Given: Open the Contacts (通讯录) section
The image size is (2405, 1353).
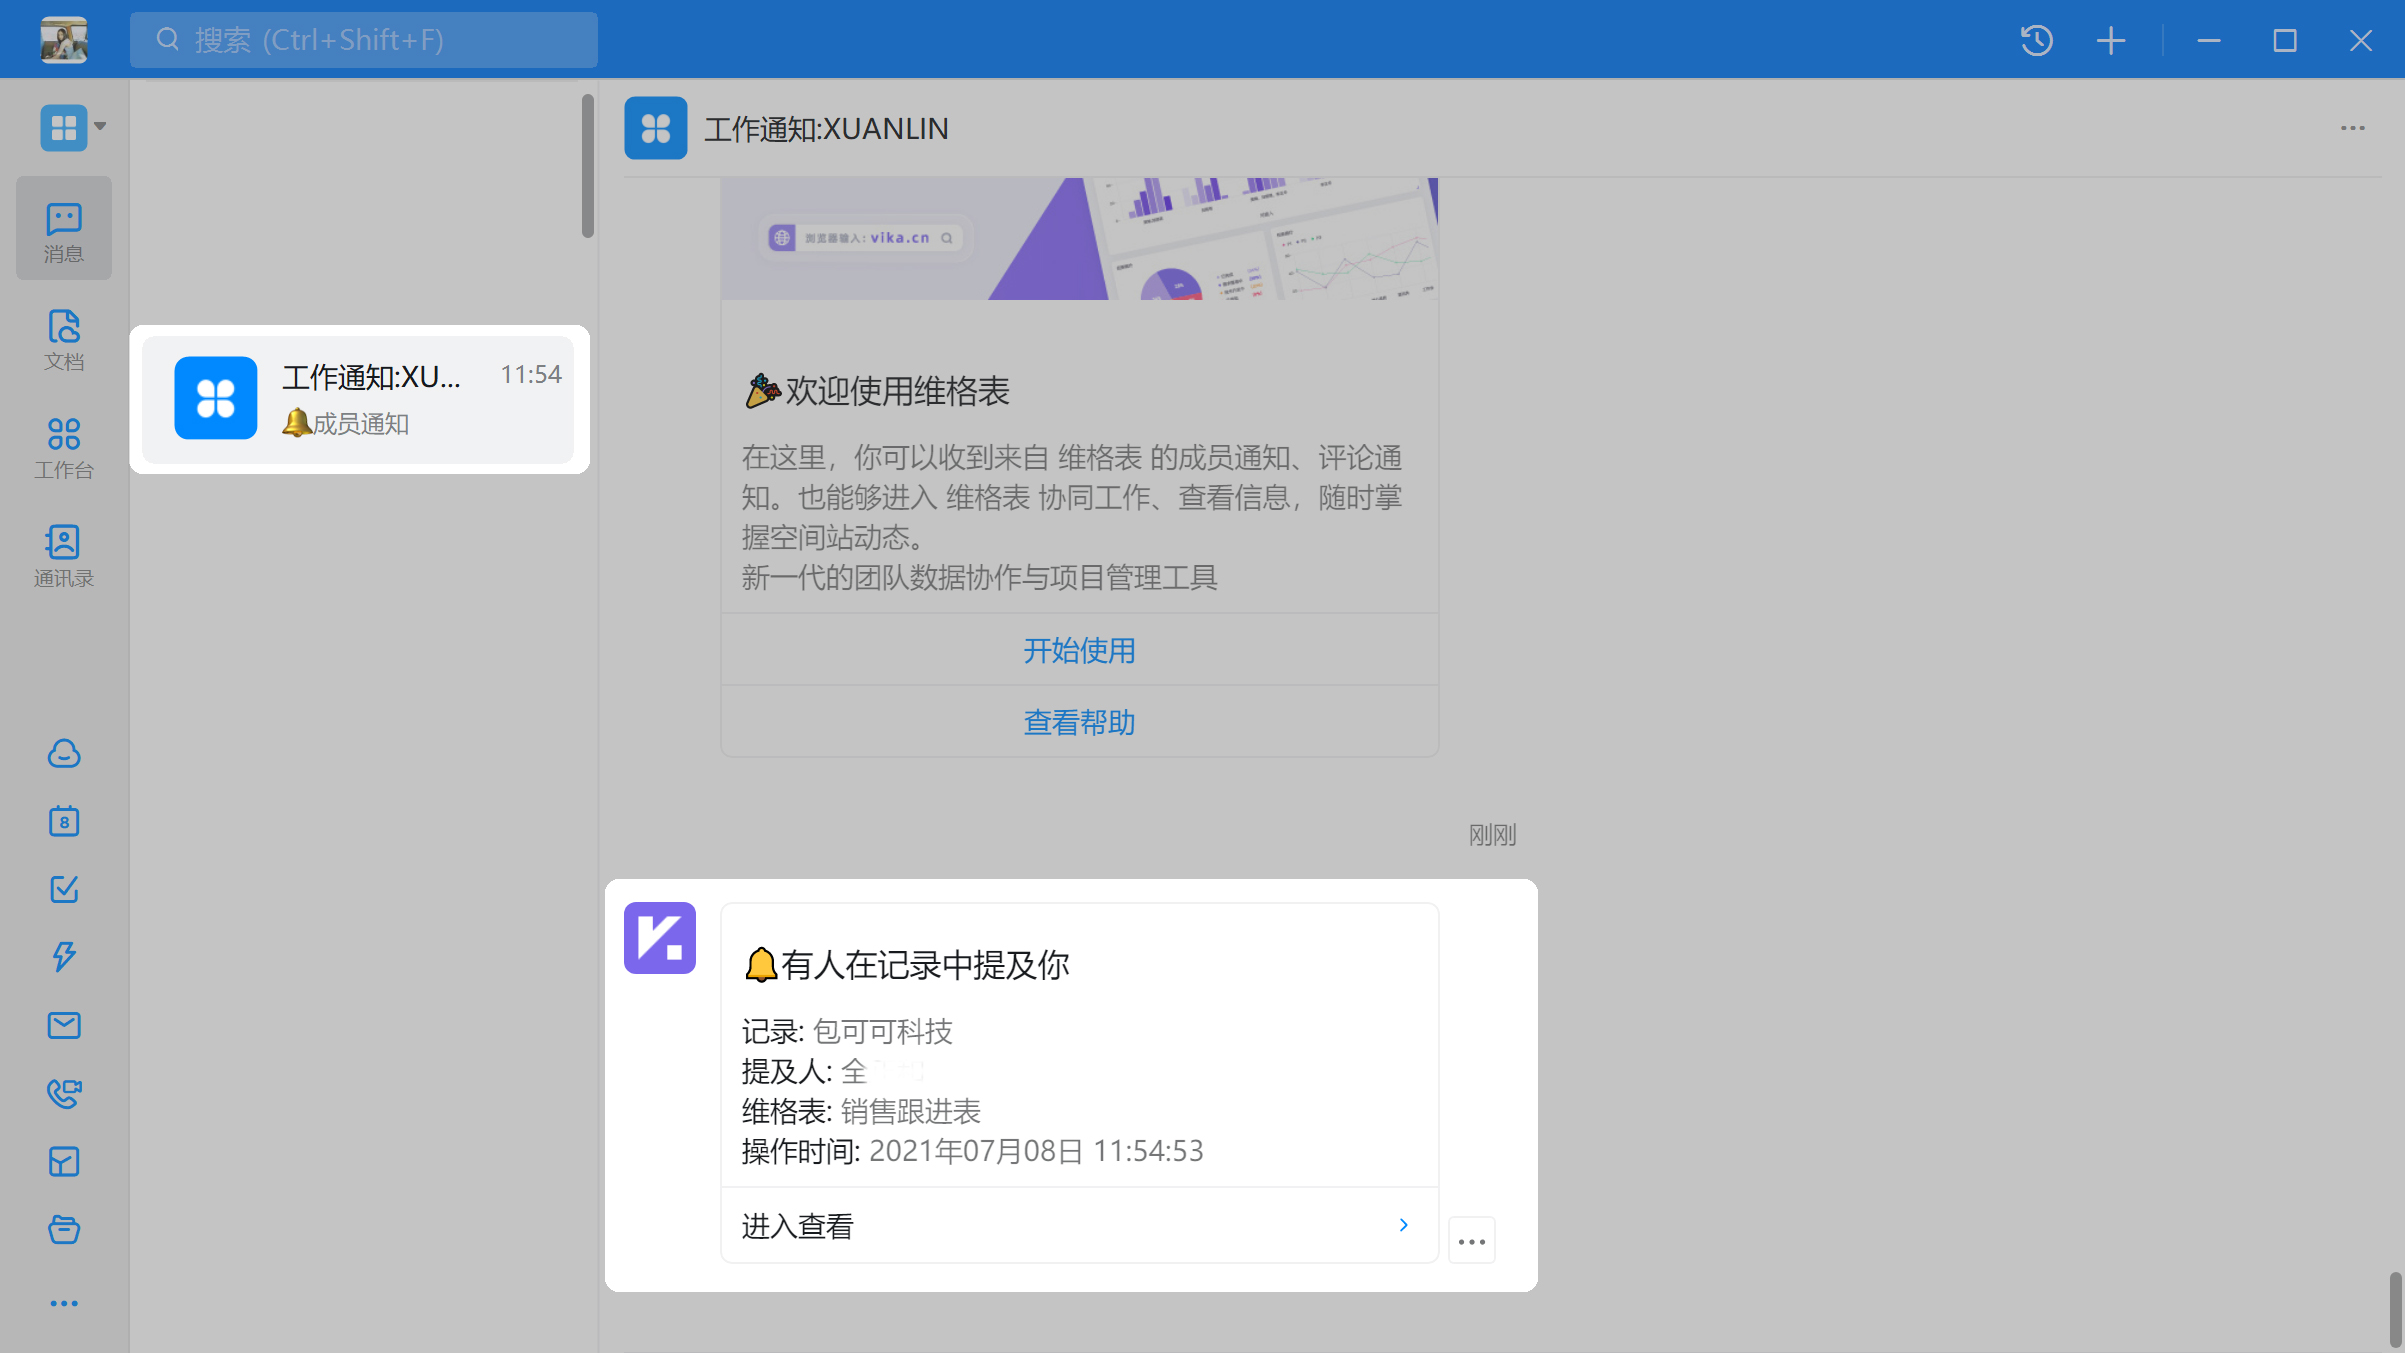Looking at the screenshot, I should (x=63, y=555).
